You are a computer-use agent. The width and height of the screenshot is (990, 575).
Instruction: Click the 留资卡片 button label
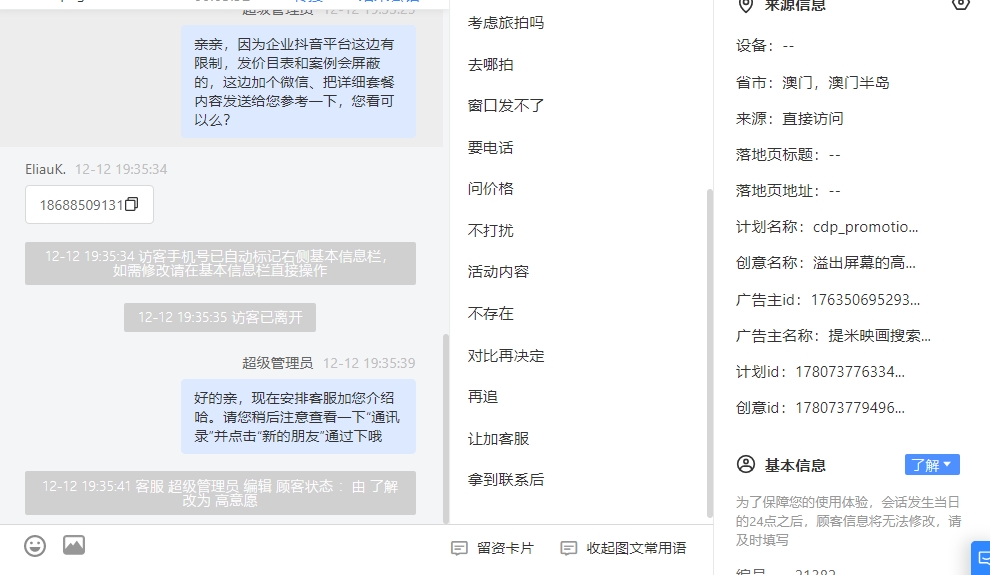505,548
